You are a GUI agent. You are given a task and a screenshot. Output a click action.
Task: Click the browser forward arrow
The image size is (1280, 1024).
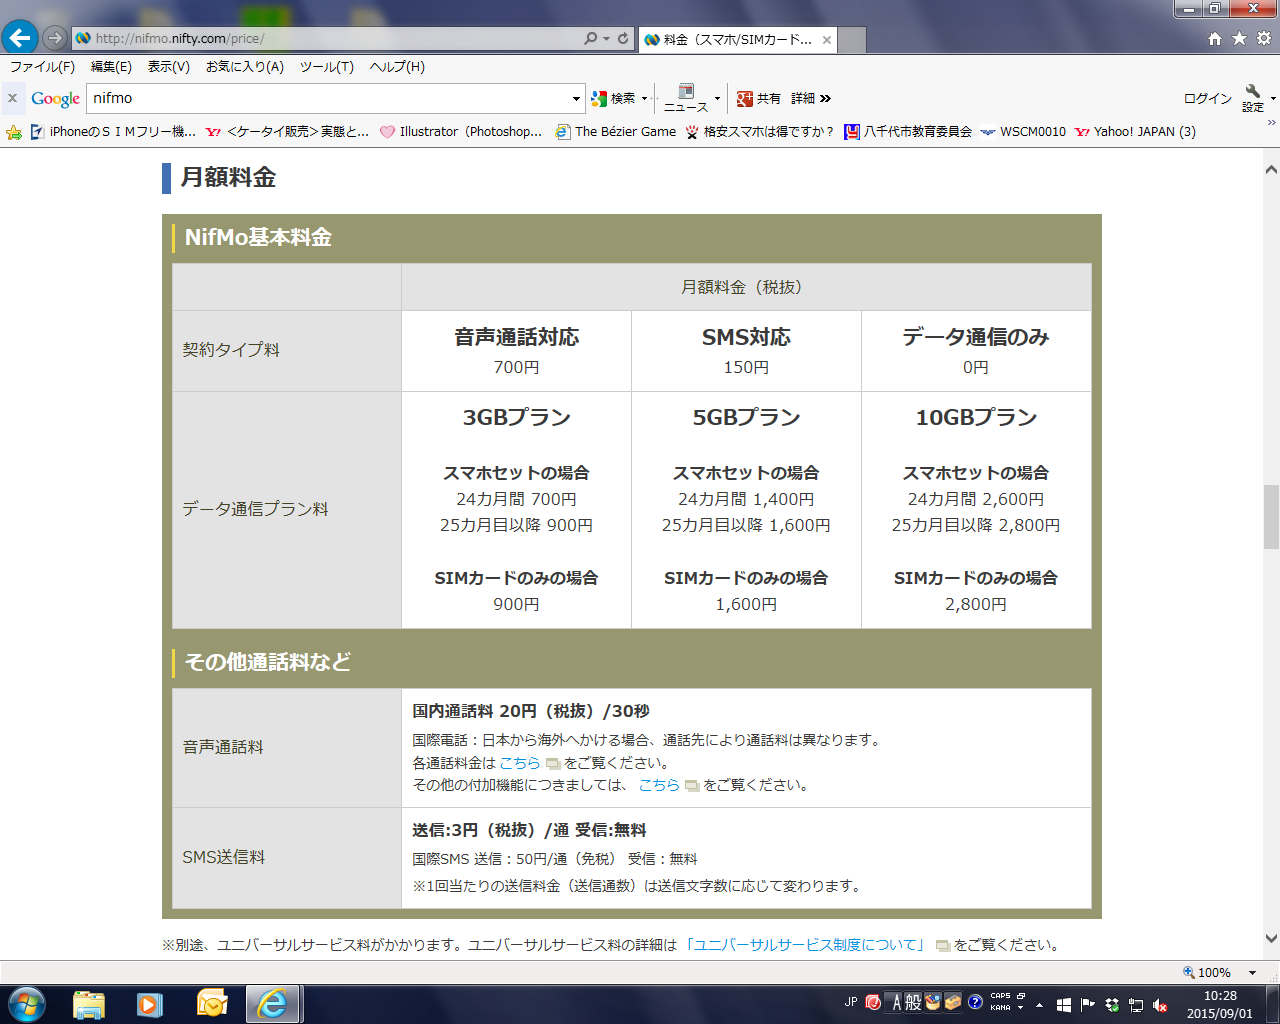click(55, 38)
